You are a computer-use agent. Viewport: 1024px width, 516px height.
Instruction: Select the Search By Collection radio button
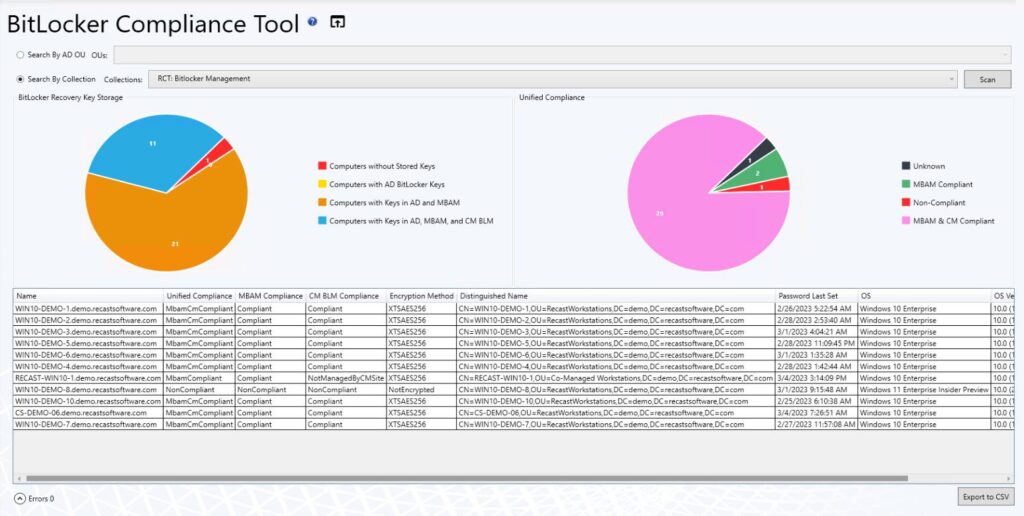21,79
